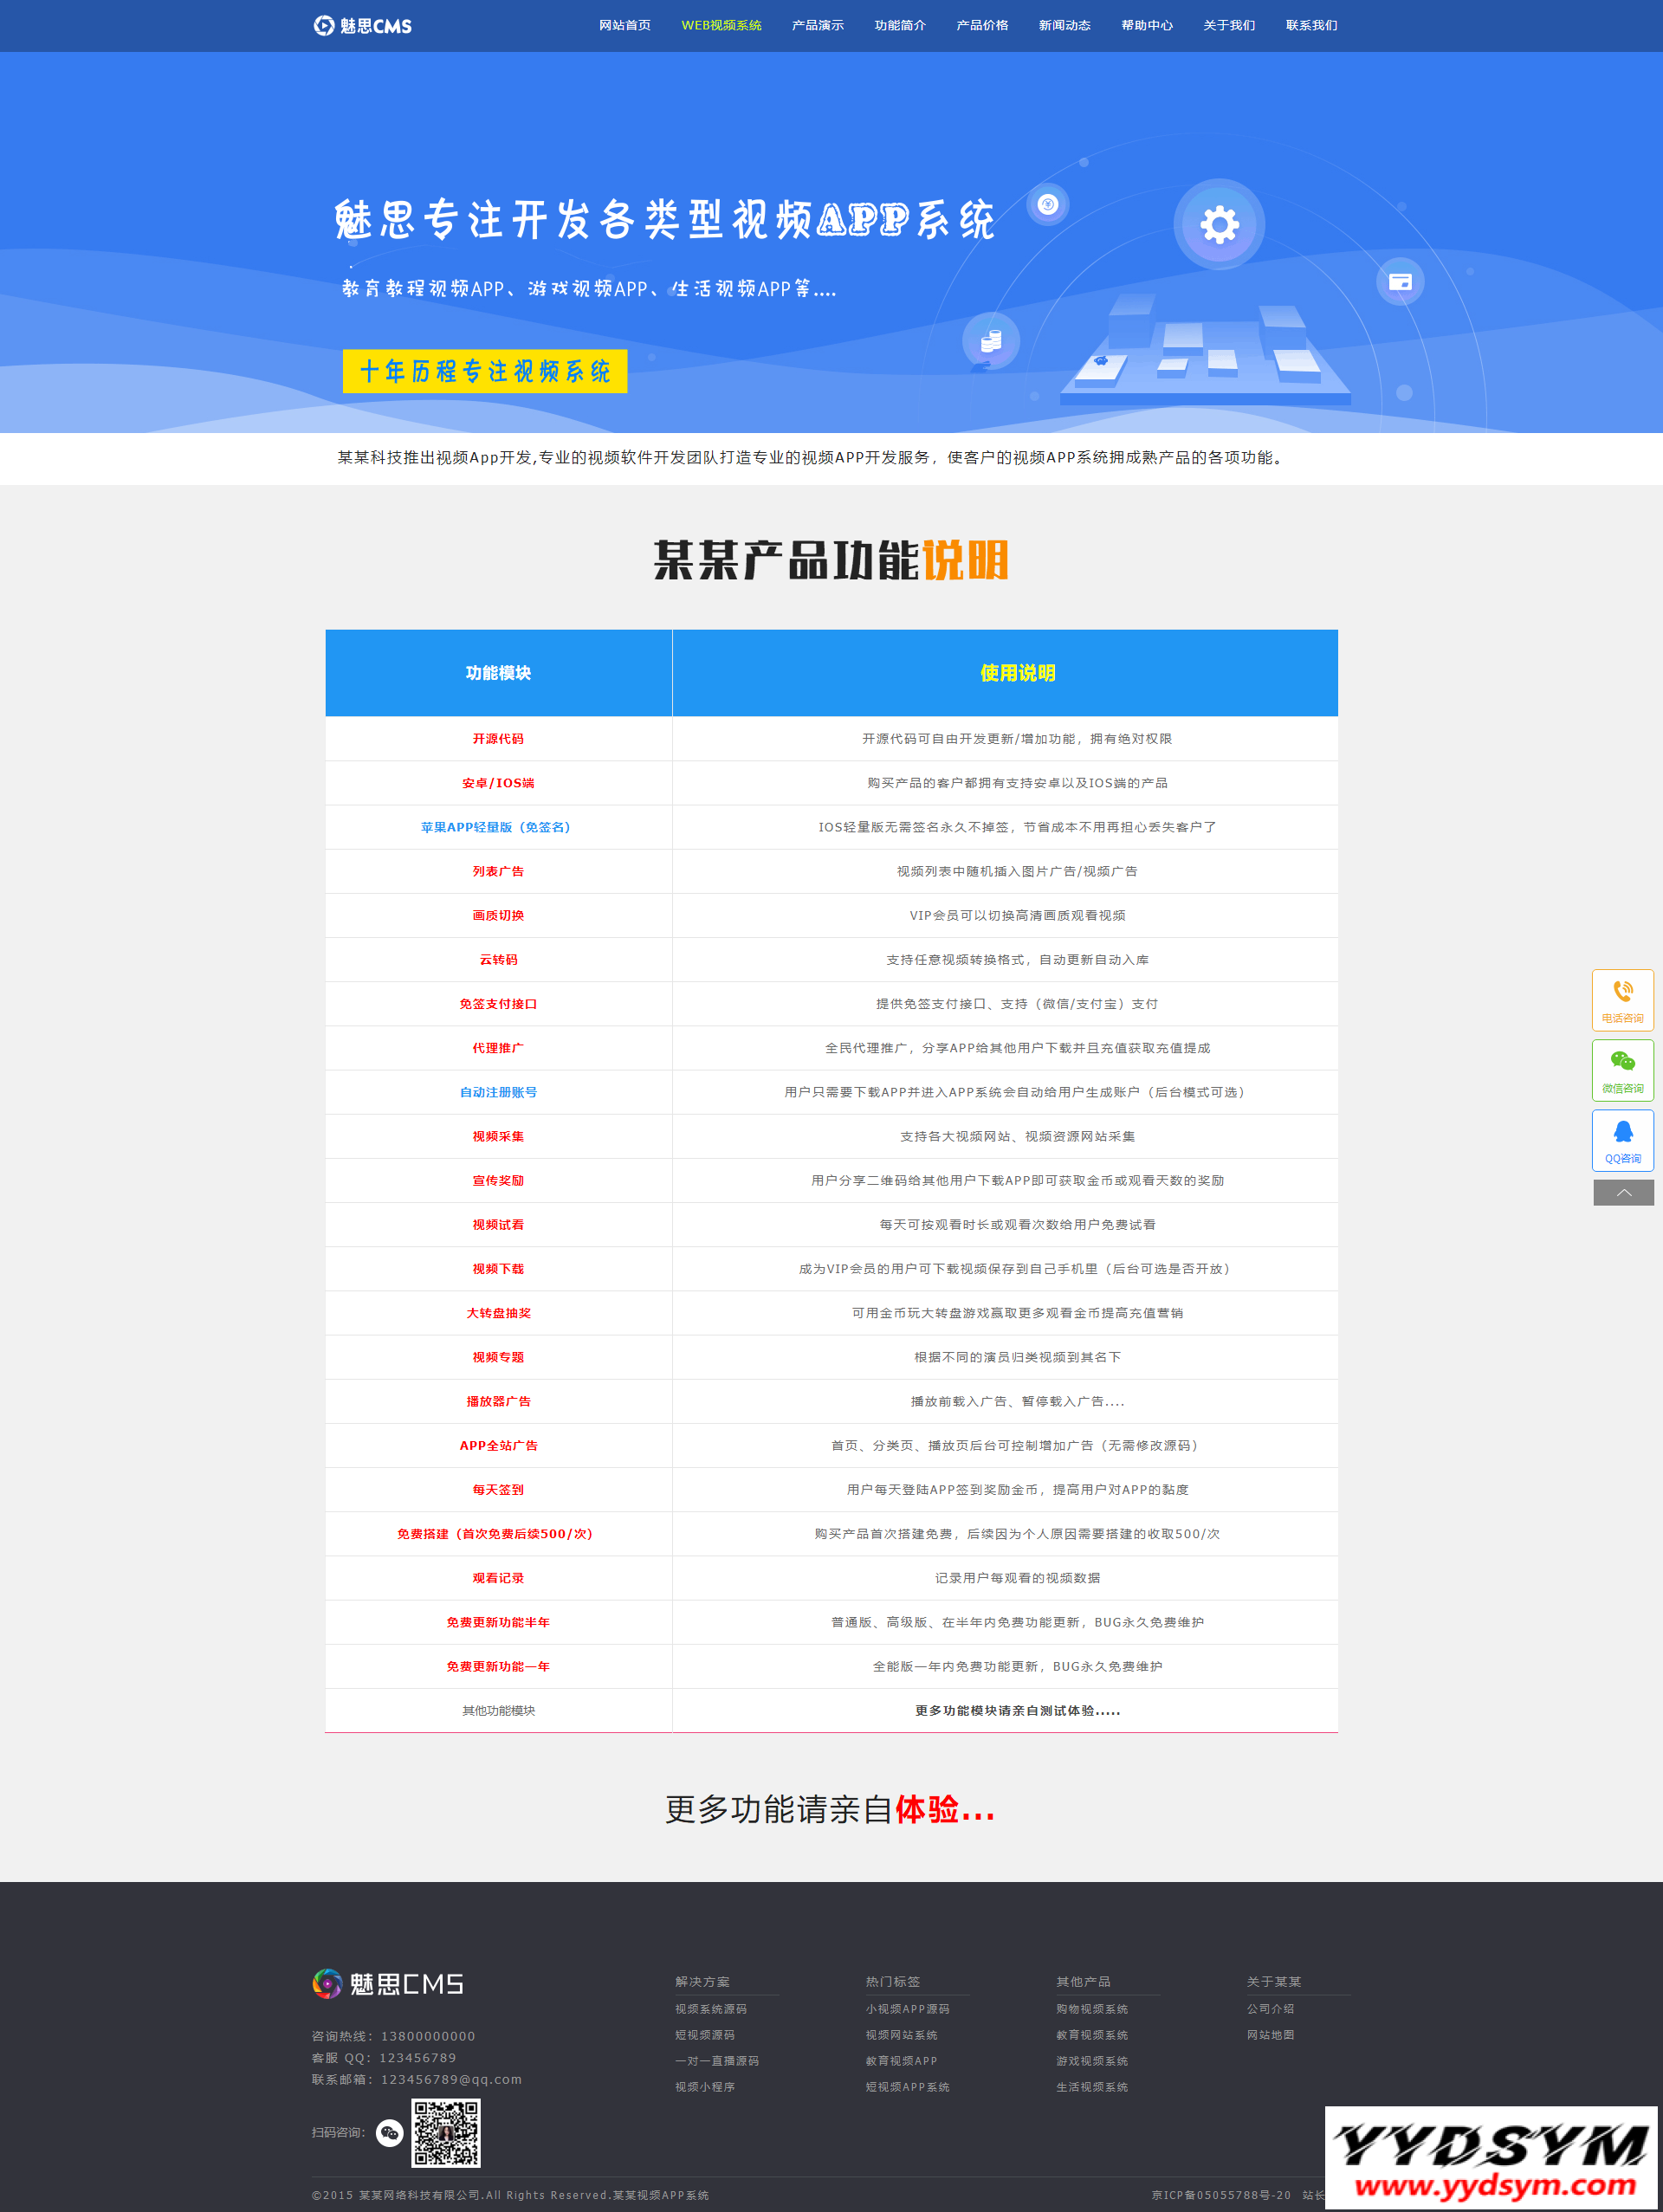Click the 苹果APP轻量版 blue table entry
The image size is (1663, 2212).
coord(497,827)
